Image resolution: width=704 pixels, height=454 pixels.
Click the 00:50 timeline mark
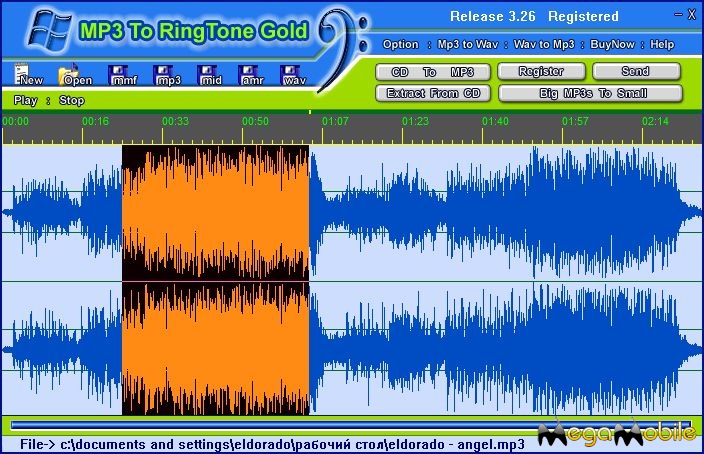click(x=255, y=121)
